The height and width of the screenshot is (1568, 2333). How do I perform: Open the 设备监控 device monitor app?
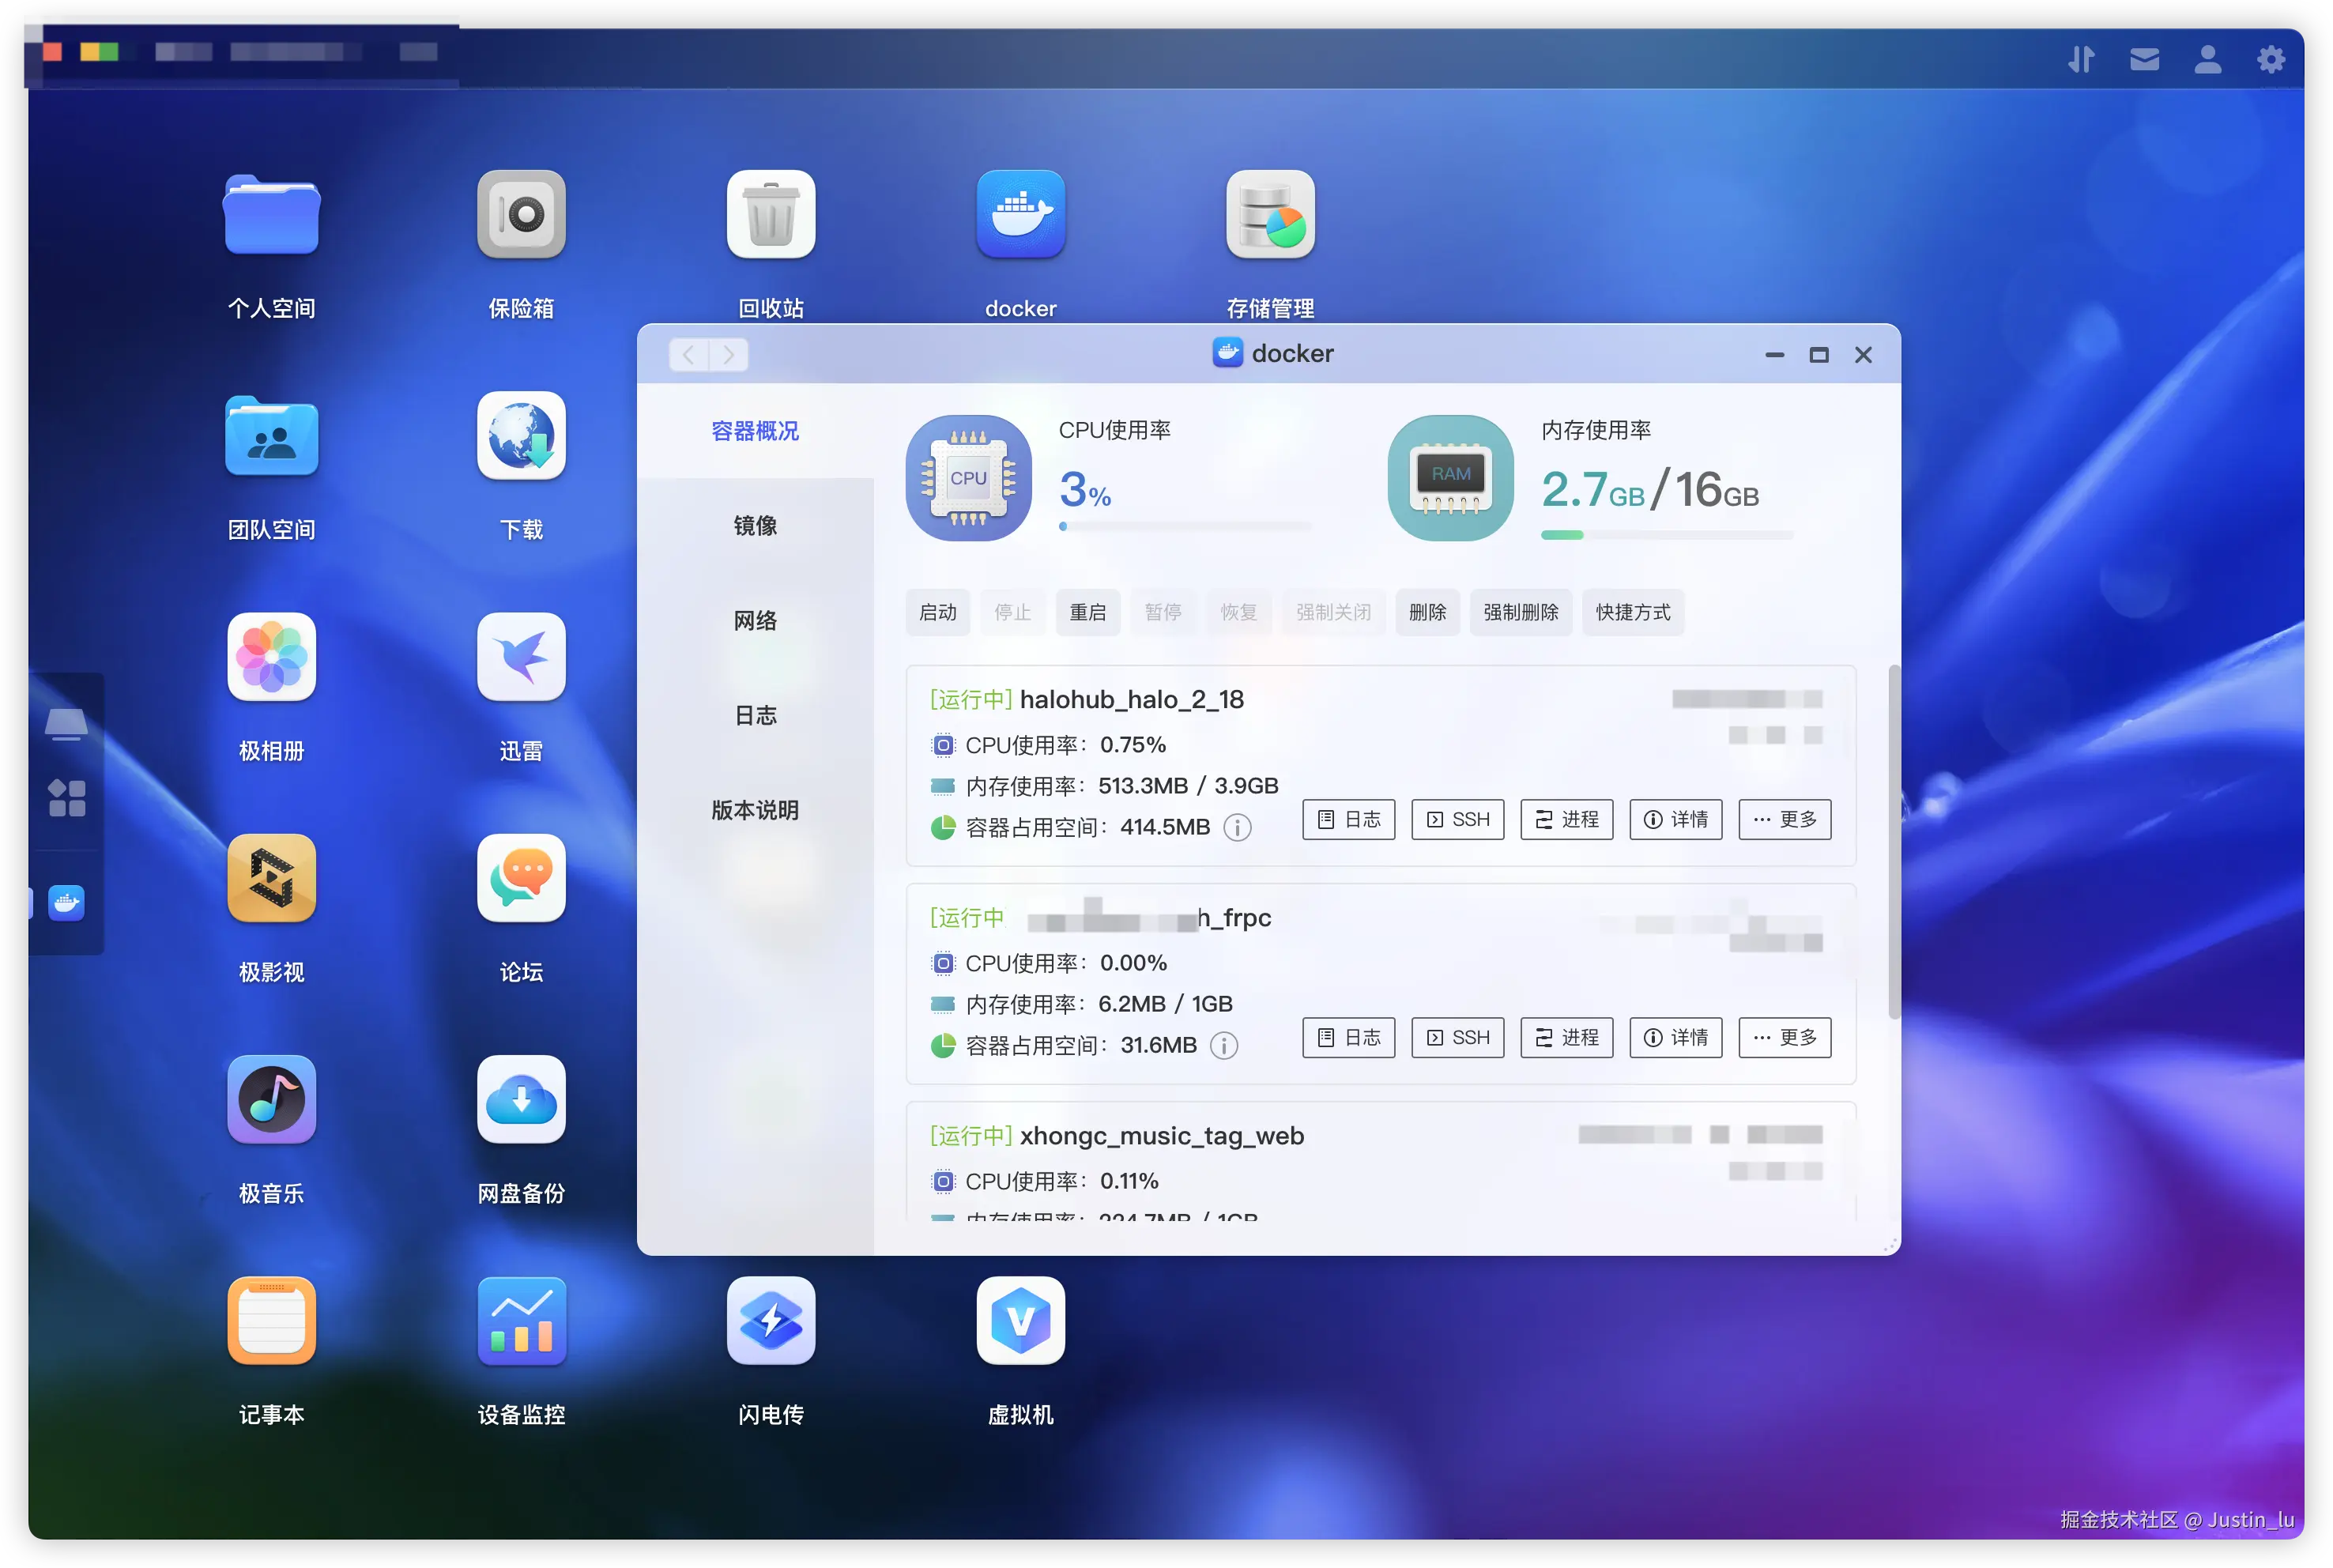[x=521, y=1320]
